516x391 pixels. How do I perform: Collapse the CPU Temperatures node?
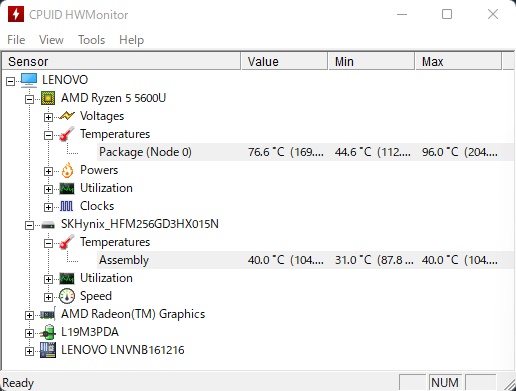48,135
